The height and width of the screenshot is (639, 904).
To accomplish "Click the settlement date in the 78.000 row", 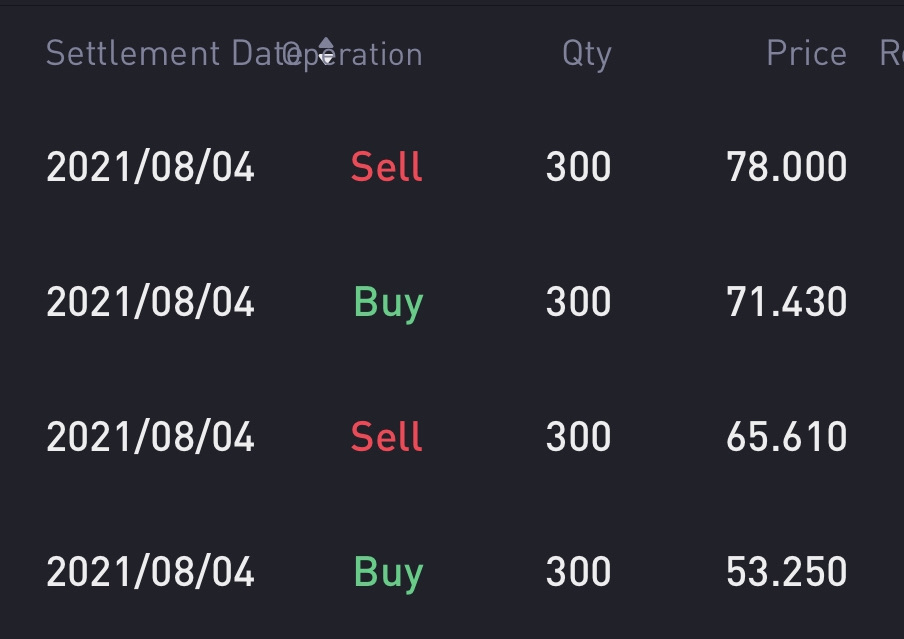I will (x=150, y=167).
